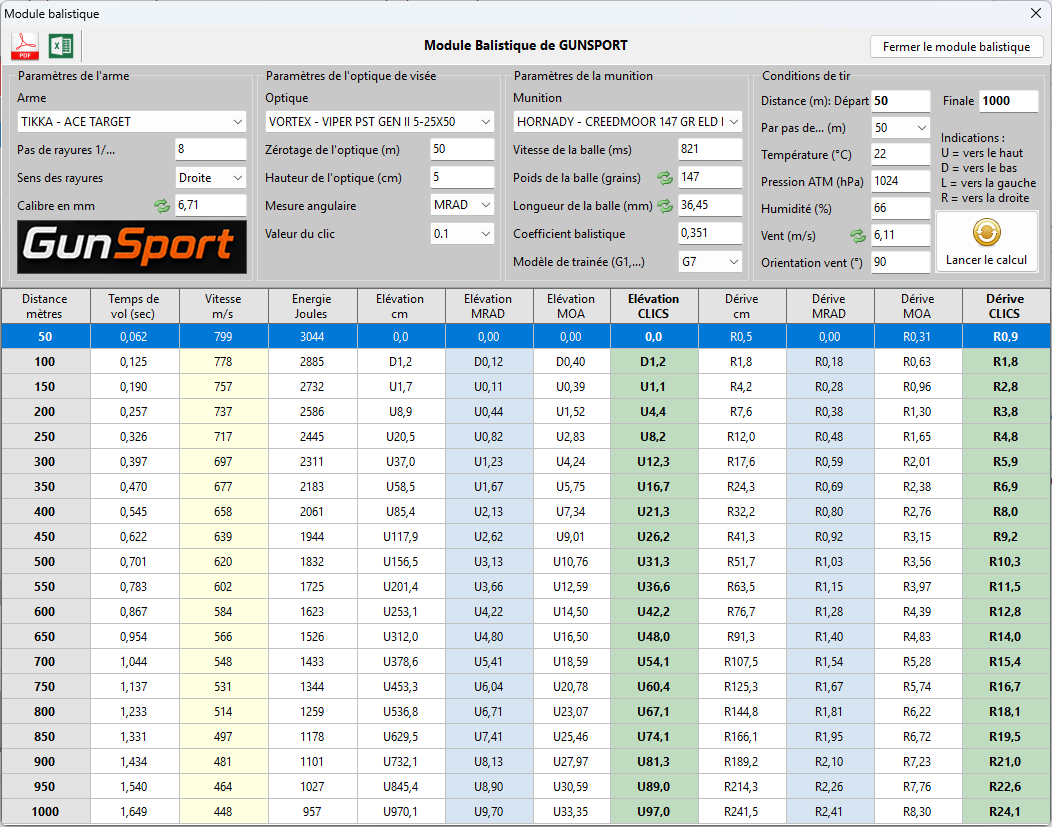Click drift cm cell R107,5

point(741,661)
